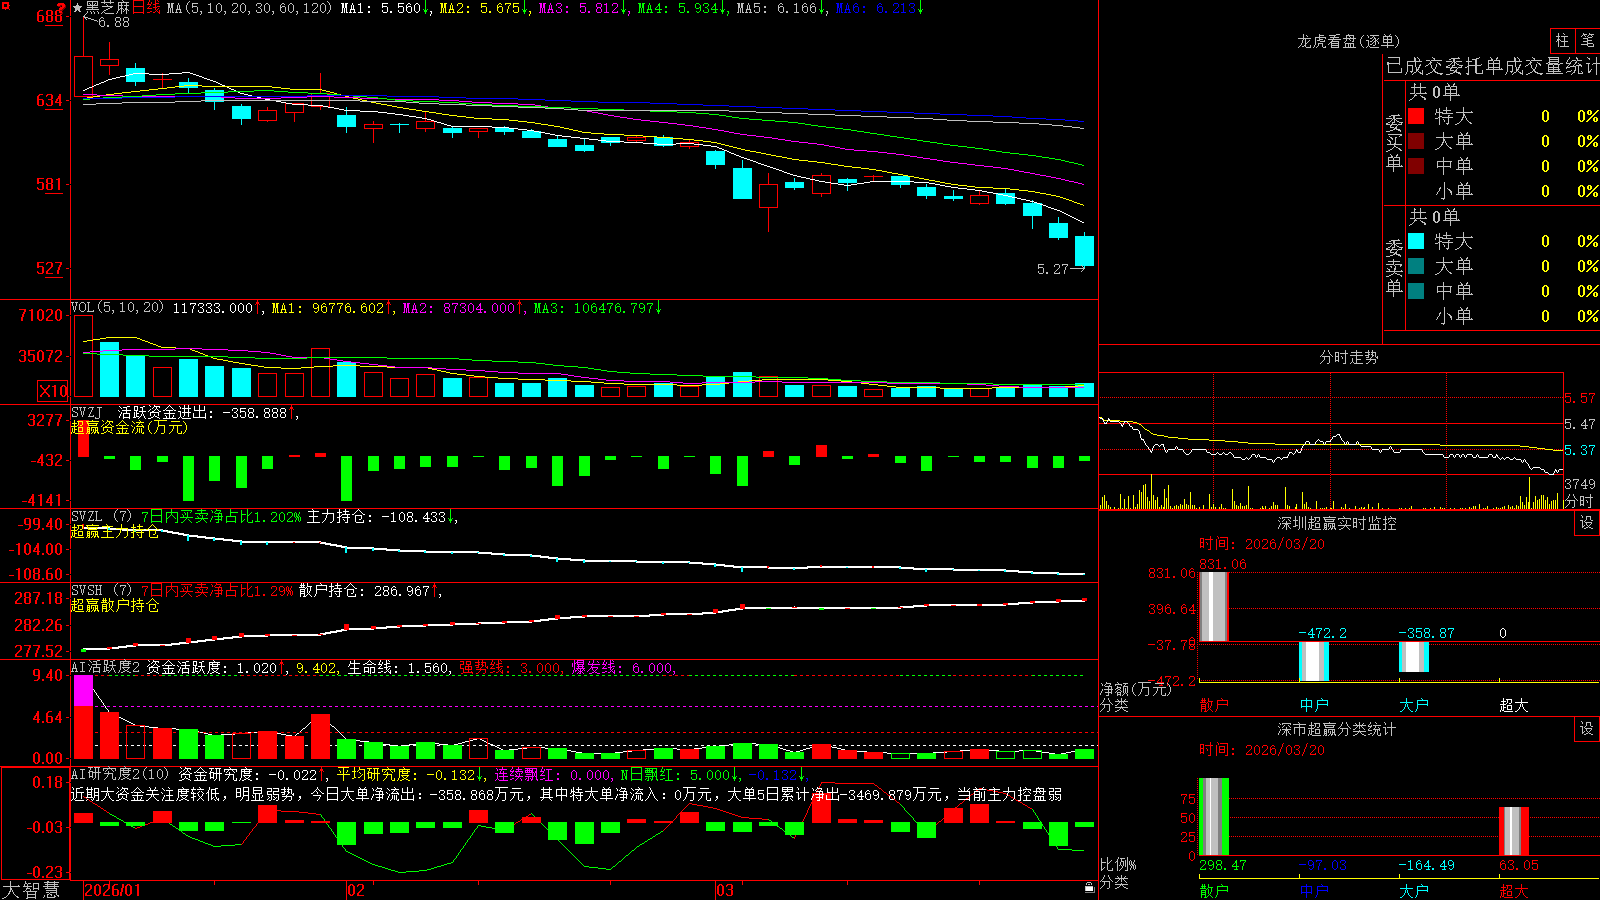The height and width of the screenshot is (900, 1600).
Task: Click the X10 volume scale box
Action: pyautogui.click(x=53, y=391)
